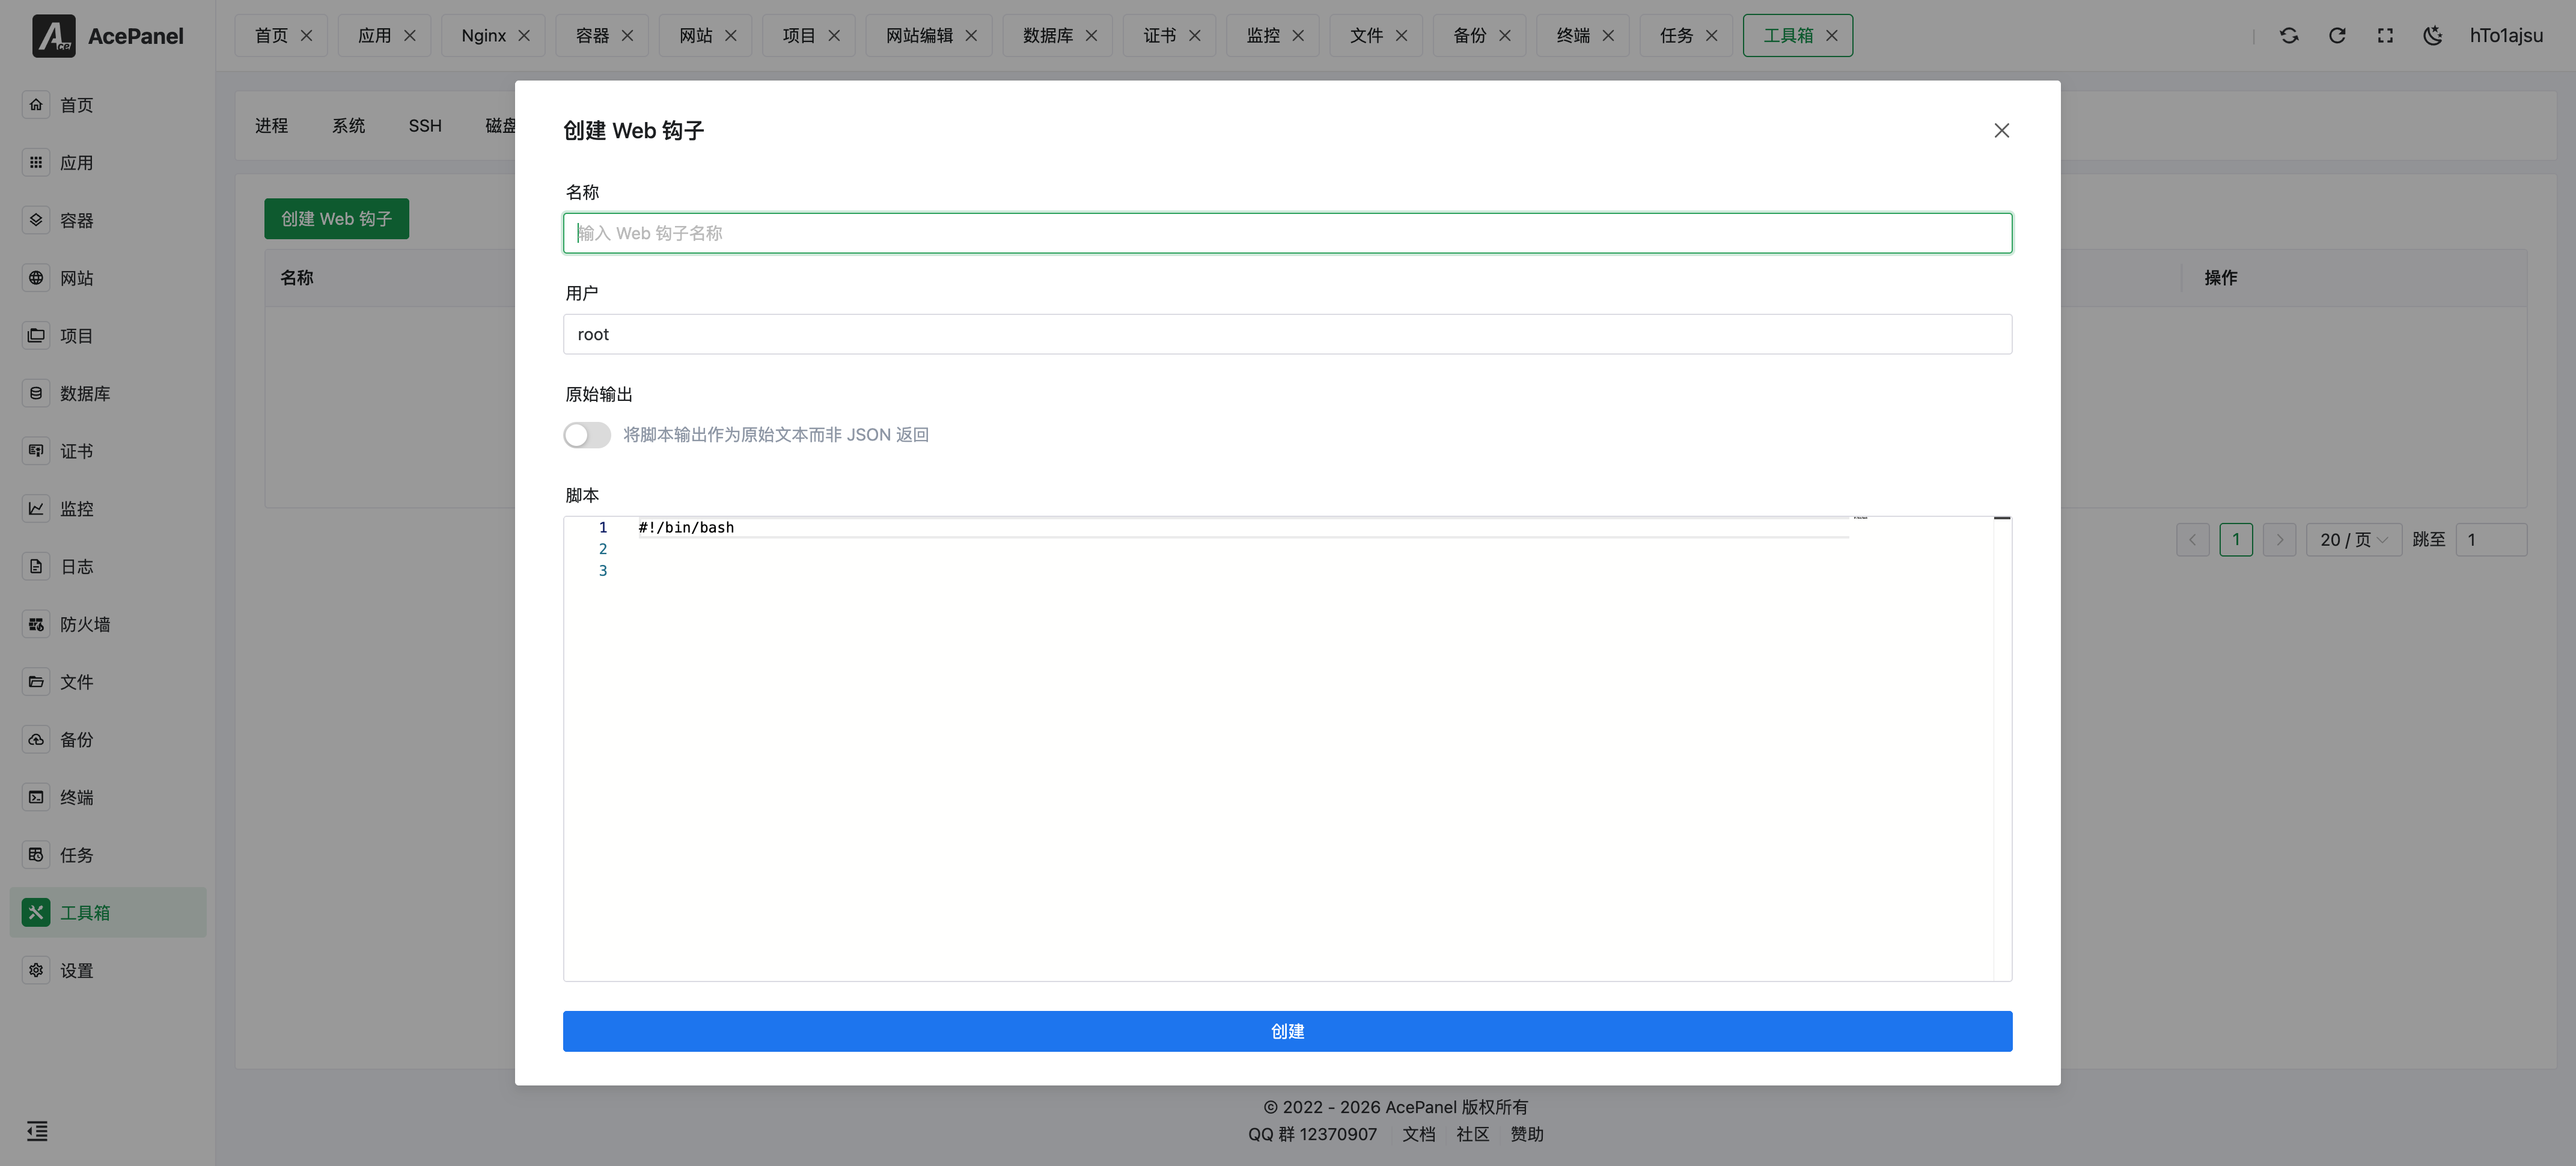
Task: Click the Web 钩子名称 name input field
Action: coord(1287,233)
